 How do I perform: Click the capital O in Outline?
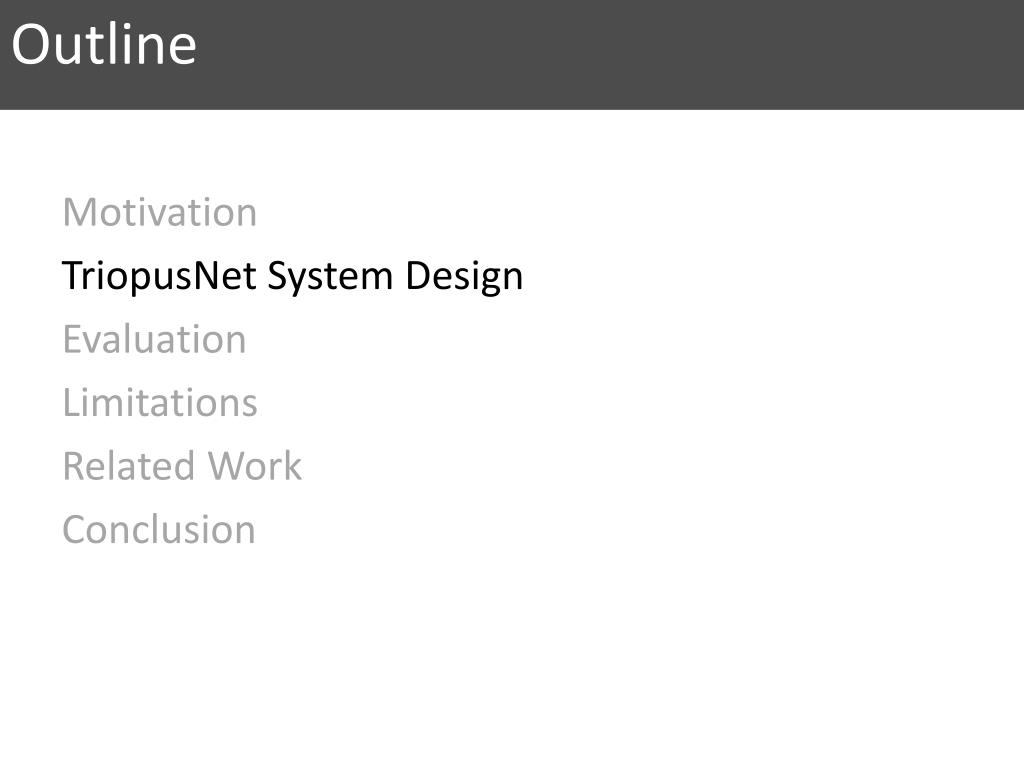(29, 45)
